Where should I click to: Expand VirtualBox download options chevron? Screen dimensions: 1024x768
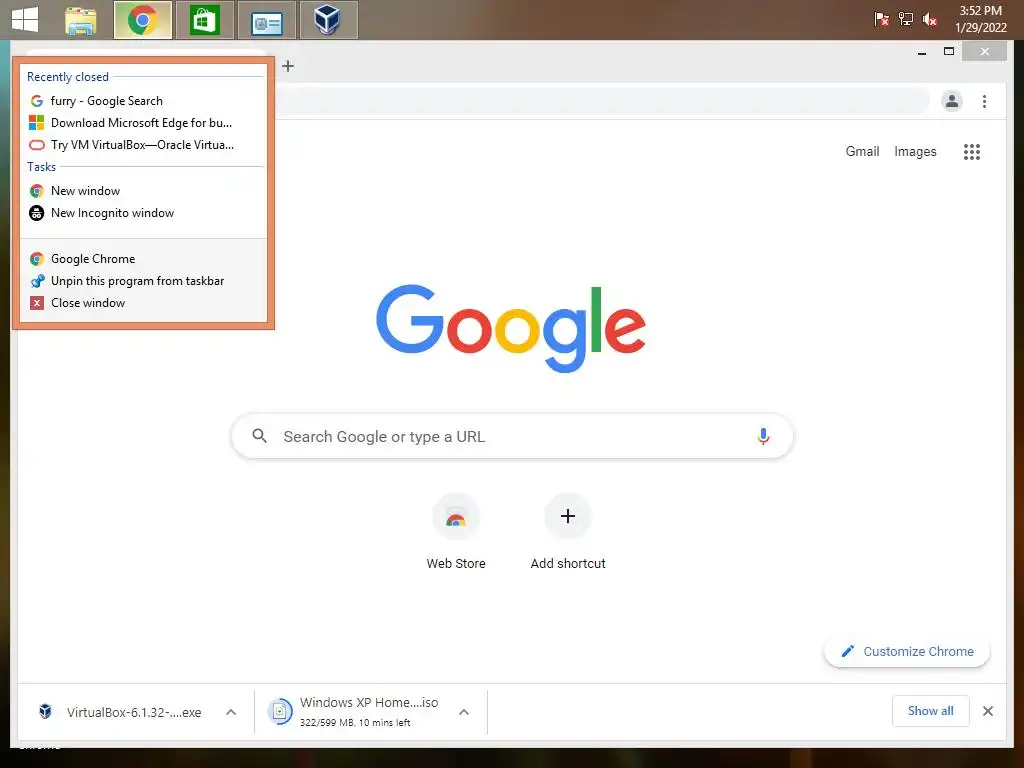[x=231, y=712]
